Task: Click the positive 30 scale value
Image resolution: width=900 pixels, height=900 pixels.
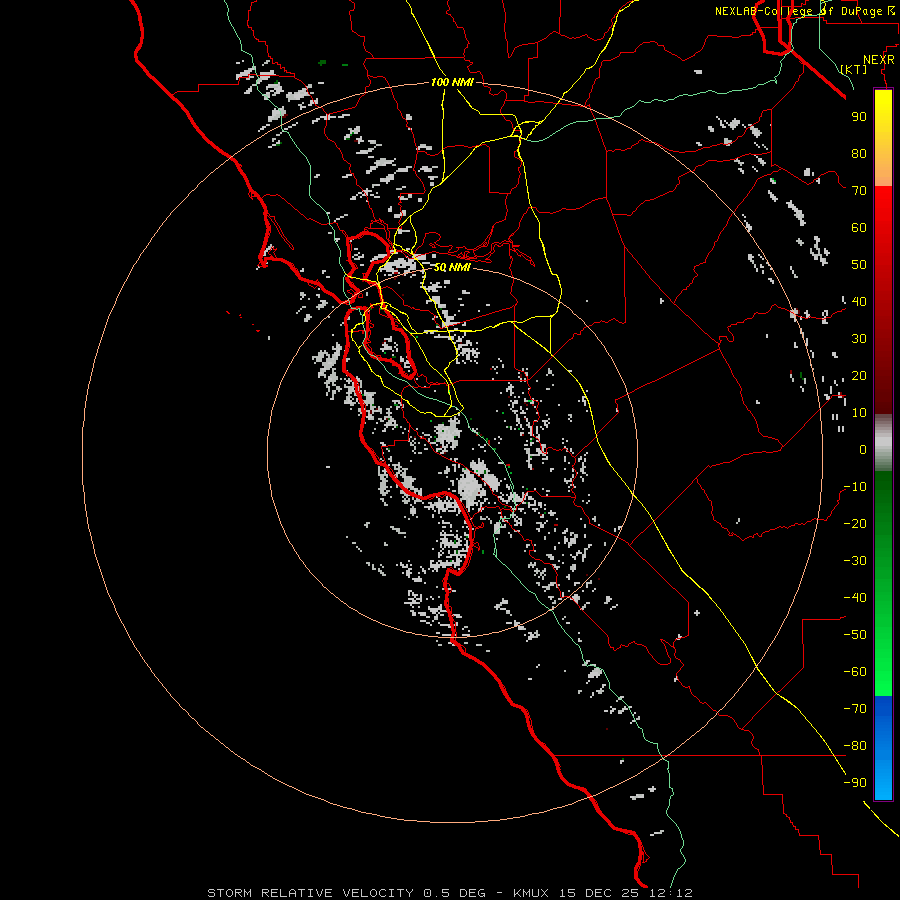Action: click(859, 339)
